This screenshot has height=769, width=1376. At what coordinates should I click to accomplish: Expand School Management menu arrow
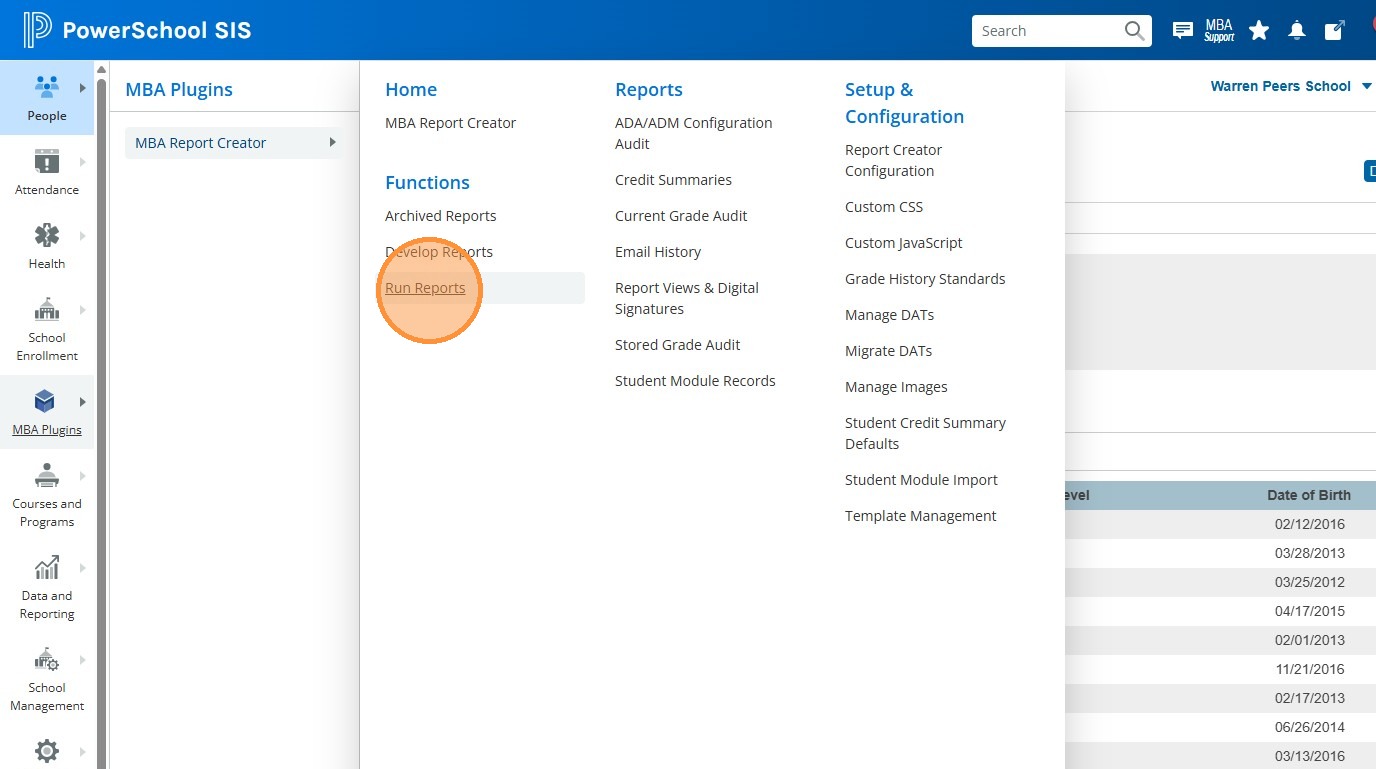click(x=83, y=660)
